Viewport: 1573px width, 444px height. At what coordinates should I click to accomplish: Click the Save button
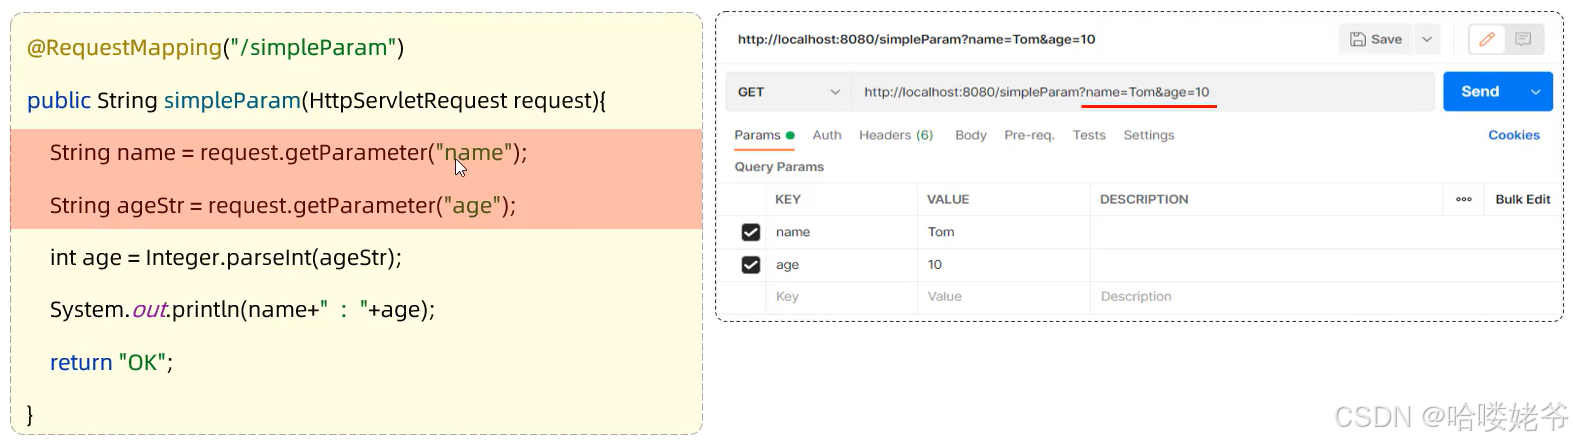(x=1376, y=39)
